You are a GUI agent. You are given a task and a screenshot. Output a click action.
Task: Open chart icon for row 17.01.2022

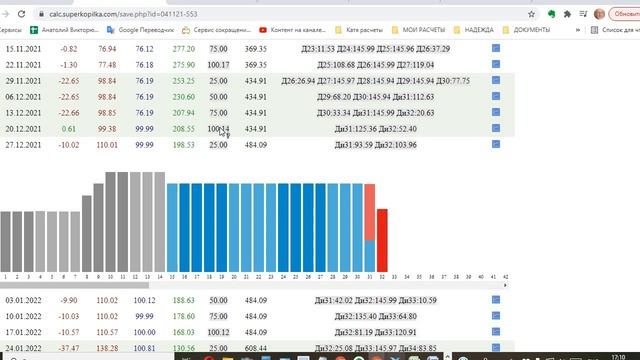coord(496,331)
